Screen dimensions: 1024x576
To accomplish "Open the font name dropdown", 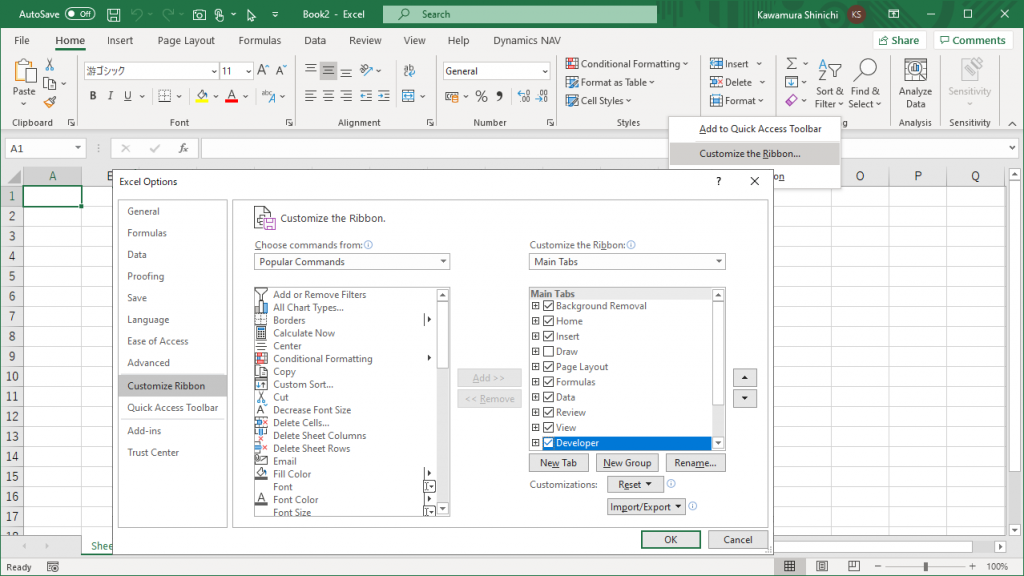I will pos(214,71).
